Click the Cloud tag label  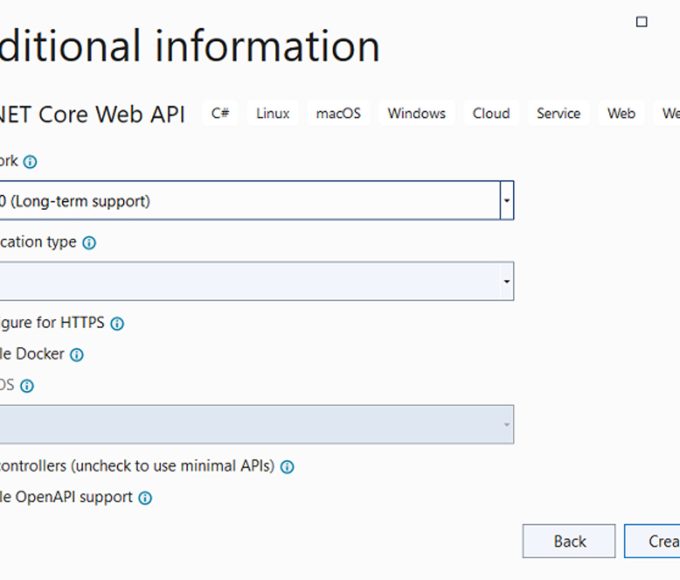(x=491, y=114)
